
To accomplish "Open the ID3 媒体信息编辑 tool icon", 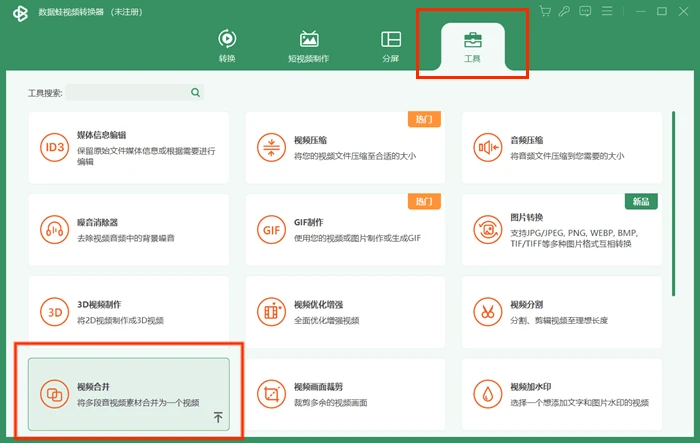I will click(54, 147).
